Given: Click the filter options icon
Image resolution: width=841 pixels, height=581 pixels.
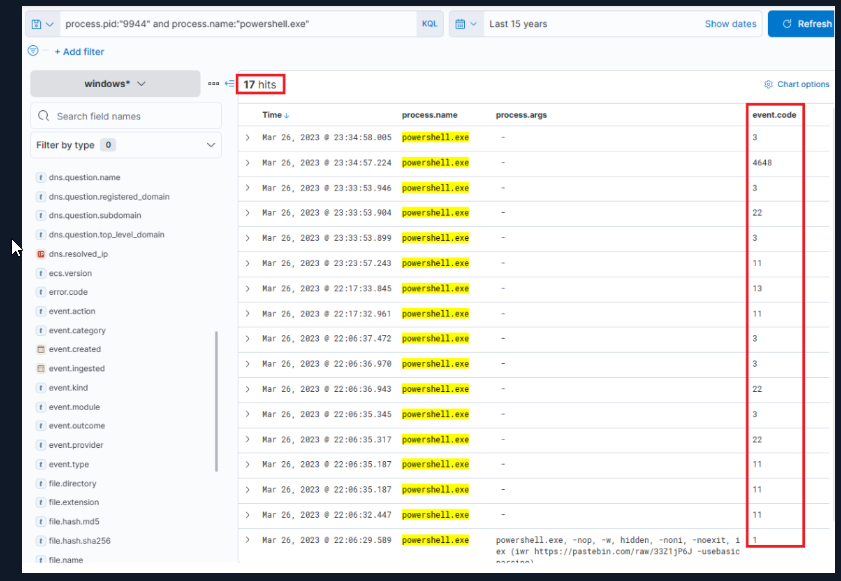Looking at the screenshot, I should (x=33, y=50).
